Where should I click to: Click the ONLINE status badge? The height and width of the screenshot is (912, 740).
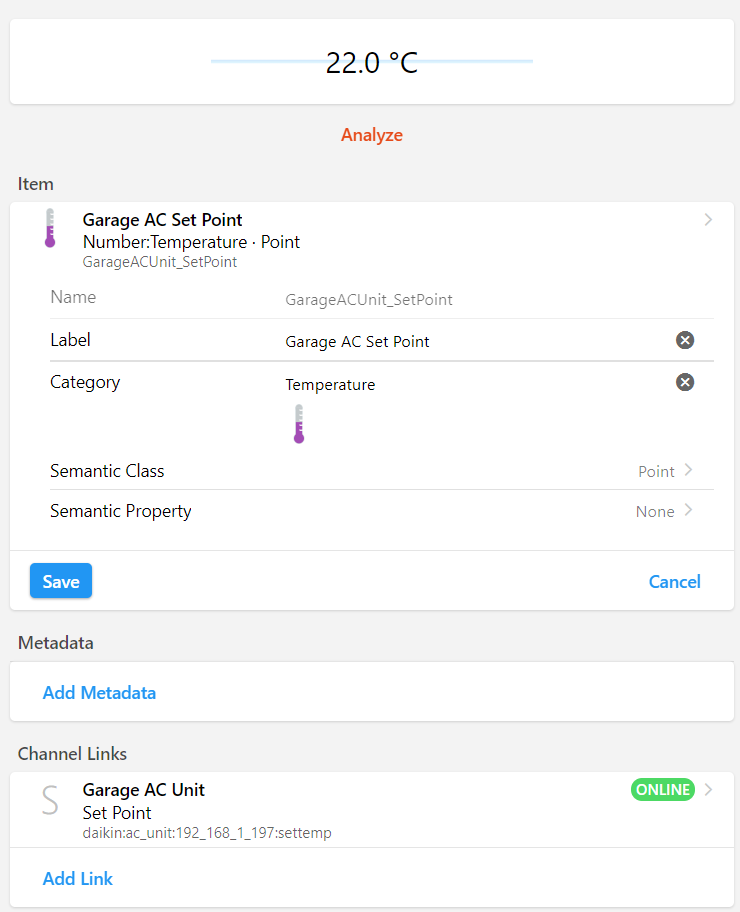[x=663, y=790]
